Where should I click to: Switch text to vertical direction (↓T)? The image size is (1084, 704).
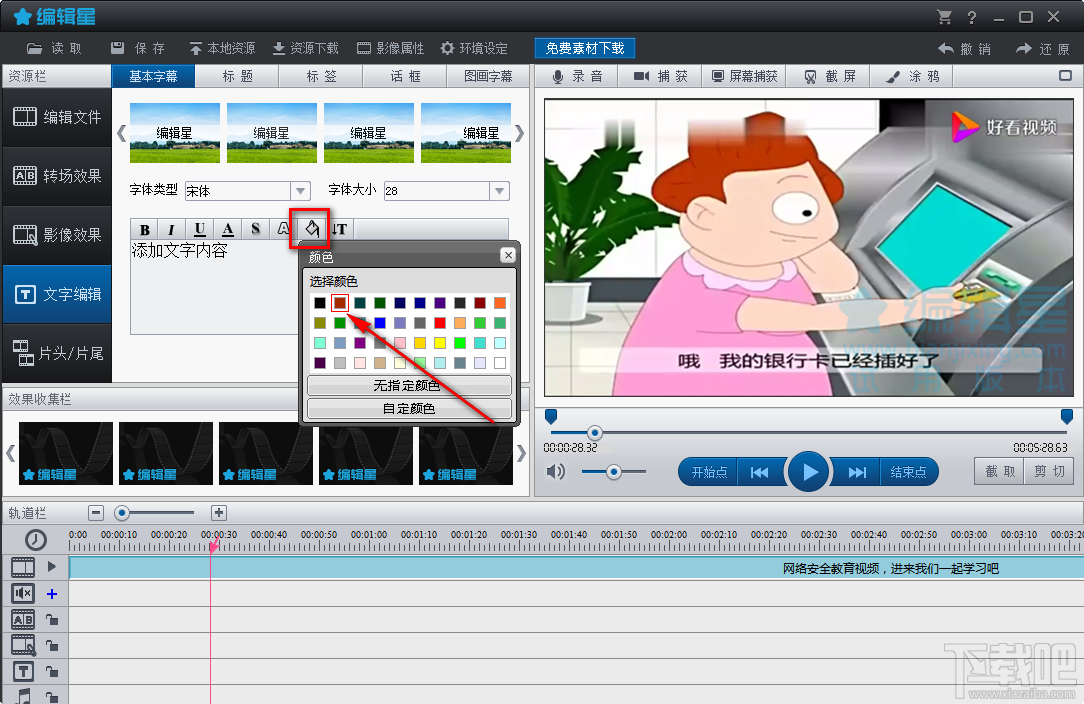pos(339,229)
